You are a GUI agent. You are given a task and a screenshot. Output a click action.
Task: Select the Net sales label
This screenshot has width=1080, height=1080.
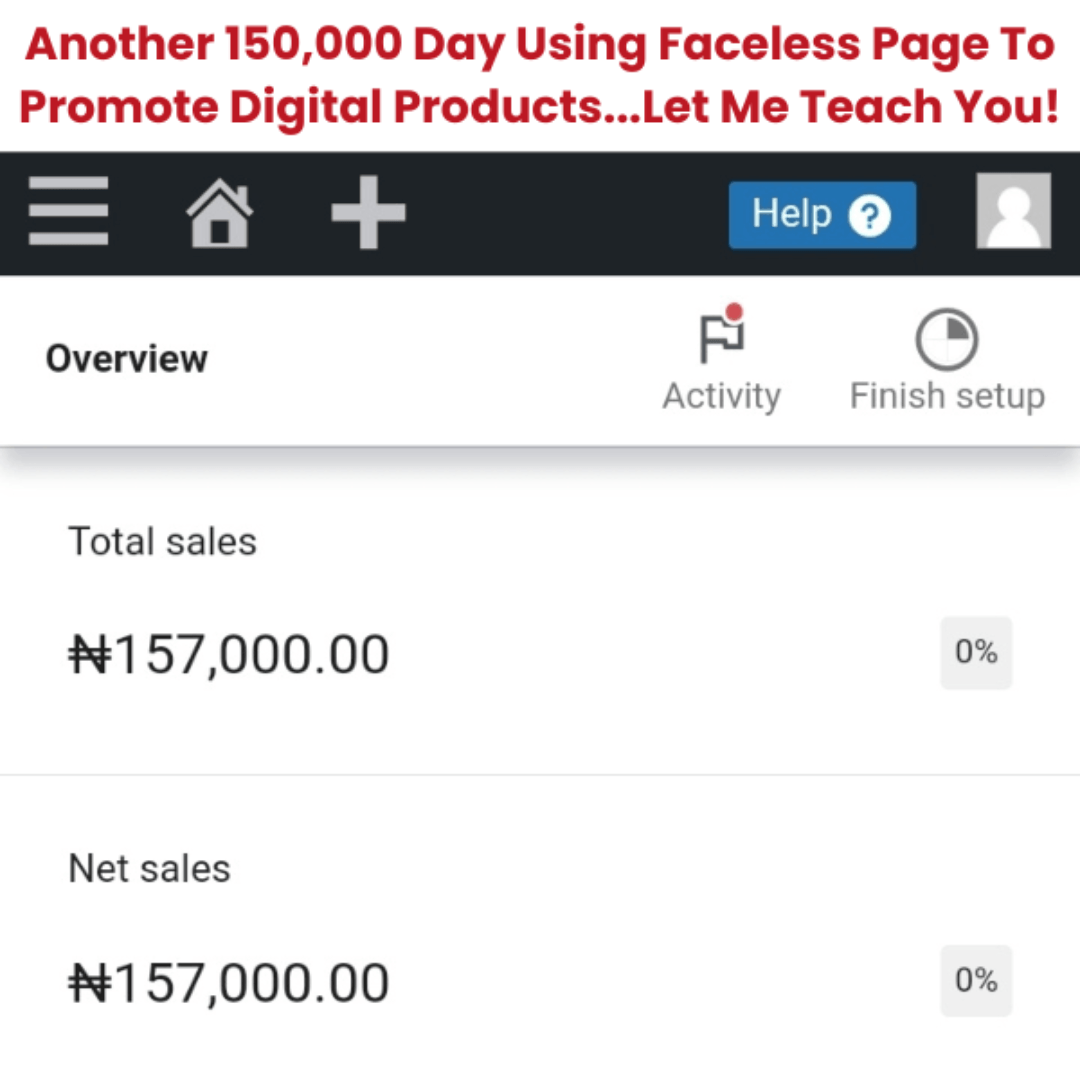(149, 869)
